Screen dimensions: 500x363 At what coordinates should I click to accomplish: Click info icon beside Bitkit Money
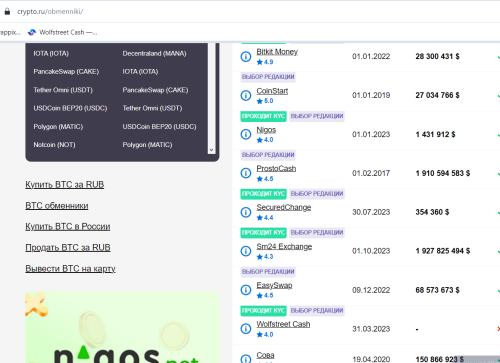coord(246,57)
